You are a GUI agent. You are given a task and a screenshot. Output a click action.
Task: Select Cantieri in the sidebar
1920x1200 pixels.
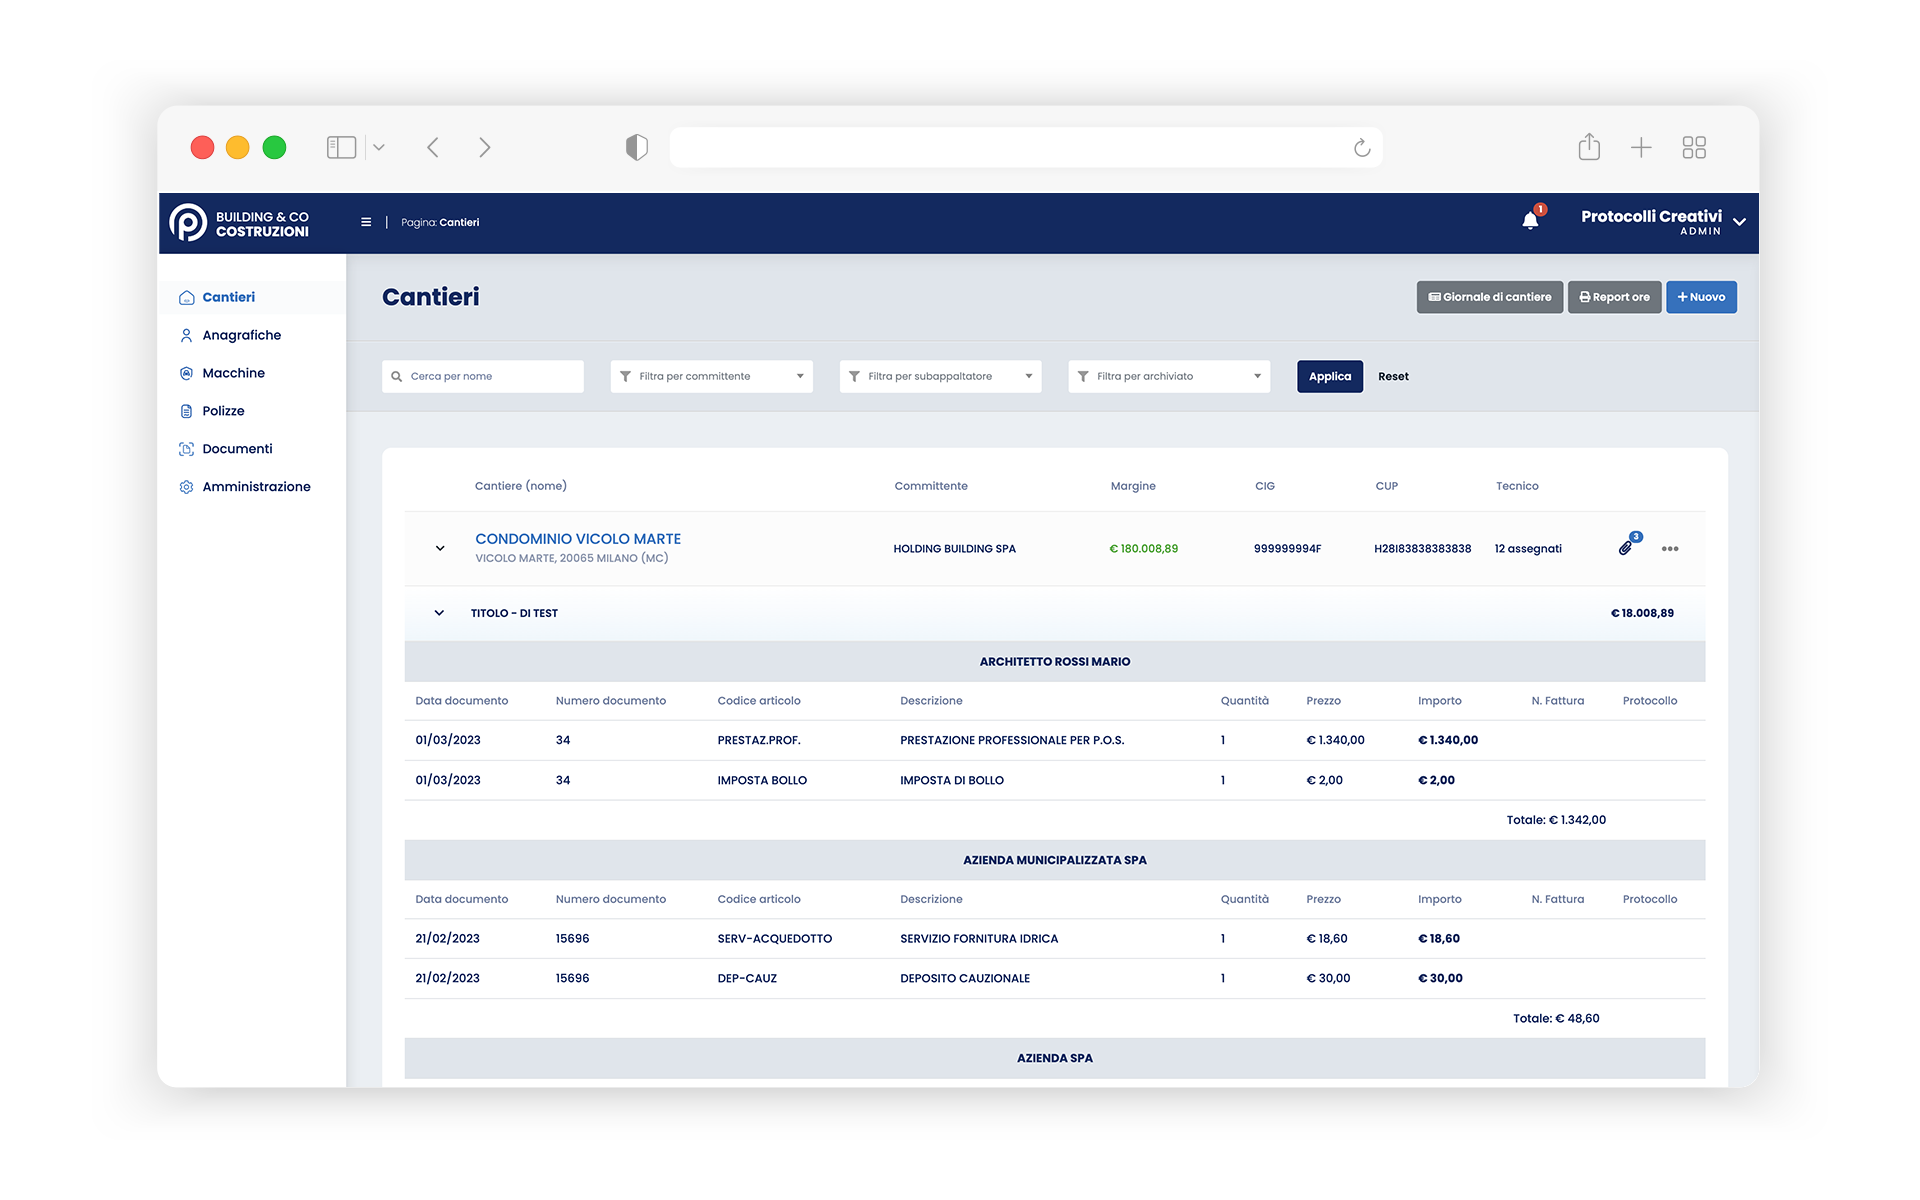point(252,297)
